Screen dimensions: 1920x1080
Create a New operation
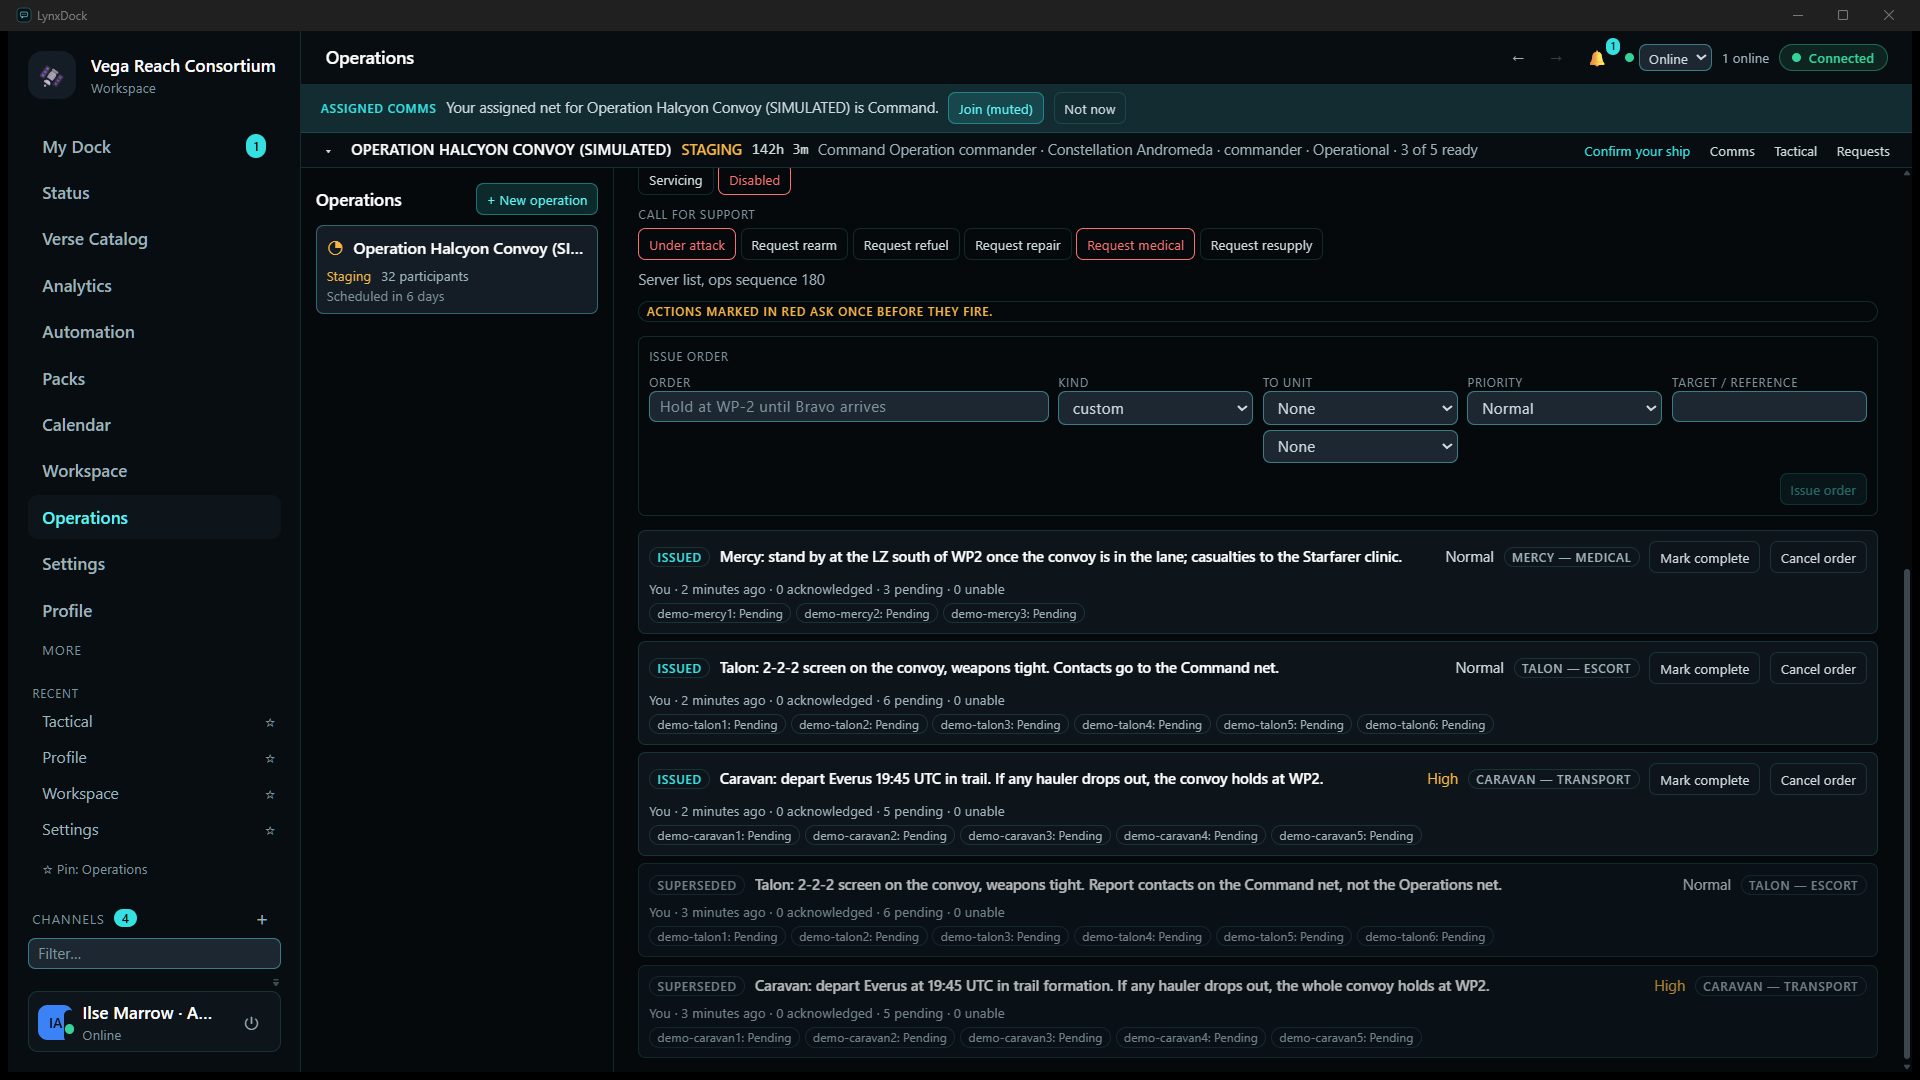(537, 200)
